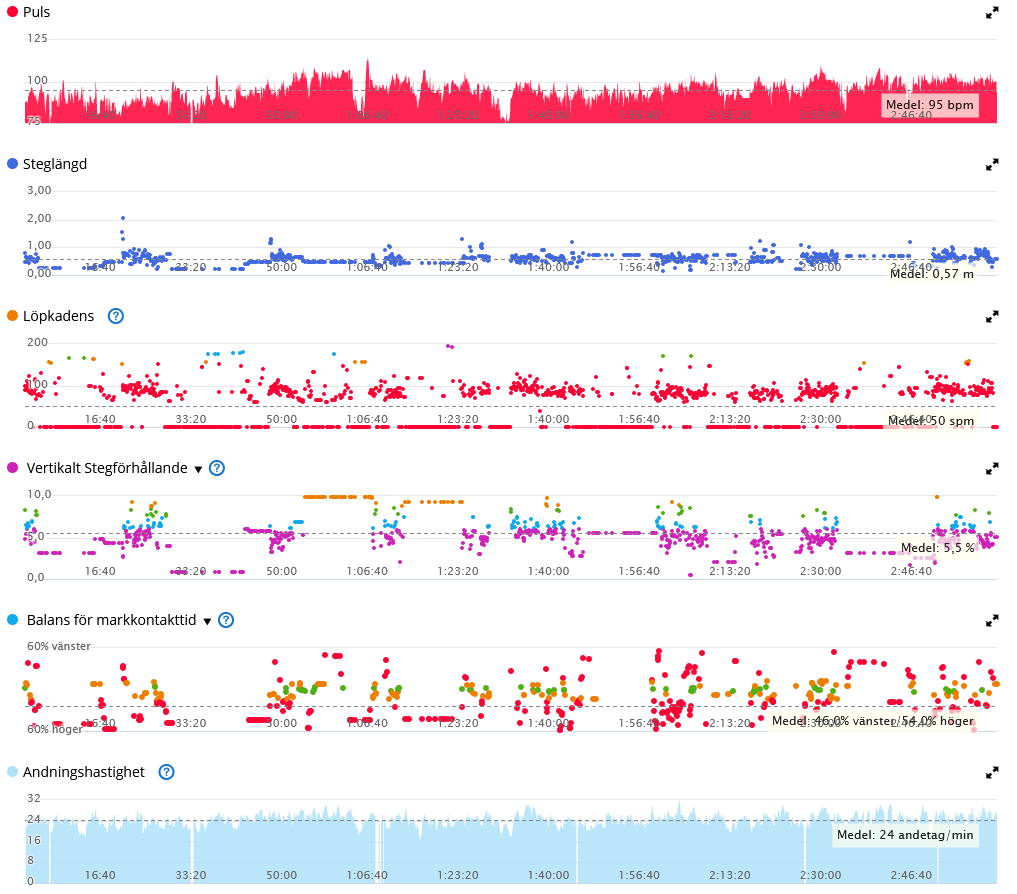The height and width of the screenshot is (894, 1017).
Task: Click the light blue Andningshastighet legend dot
Action: click(x=12, y=771)
